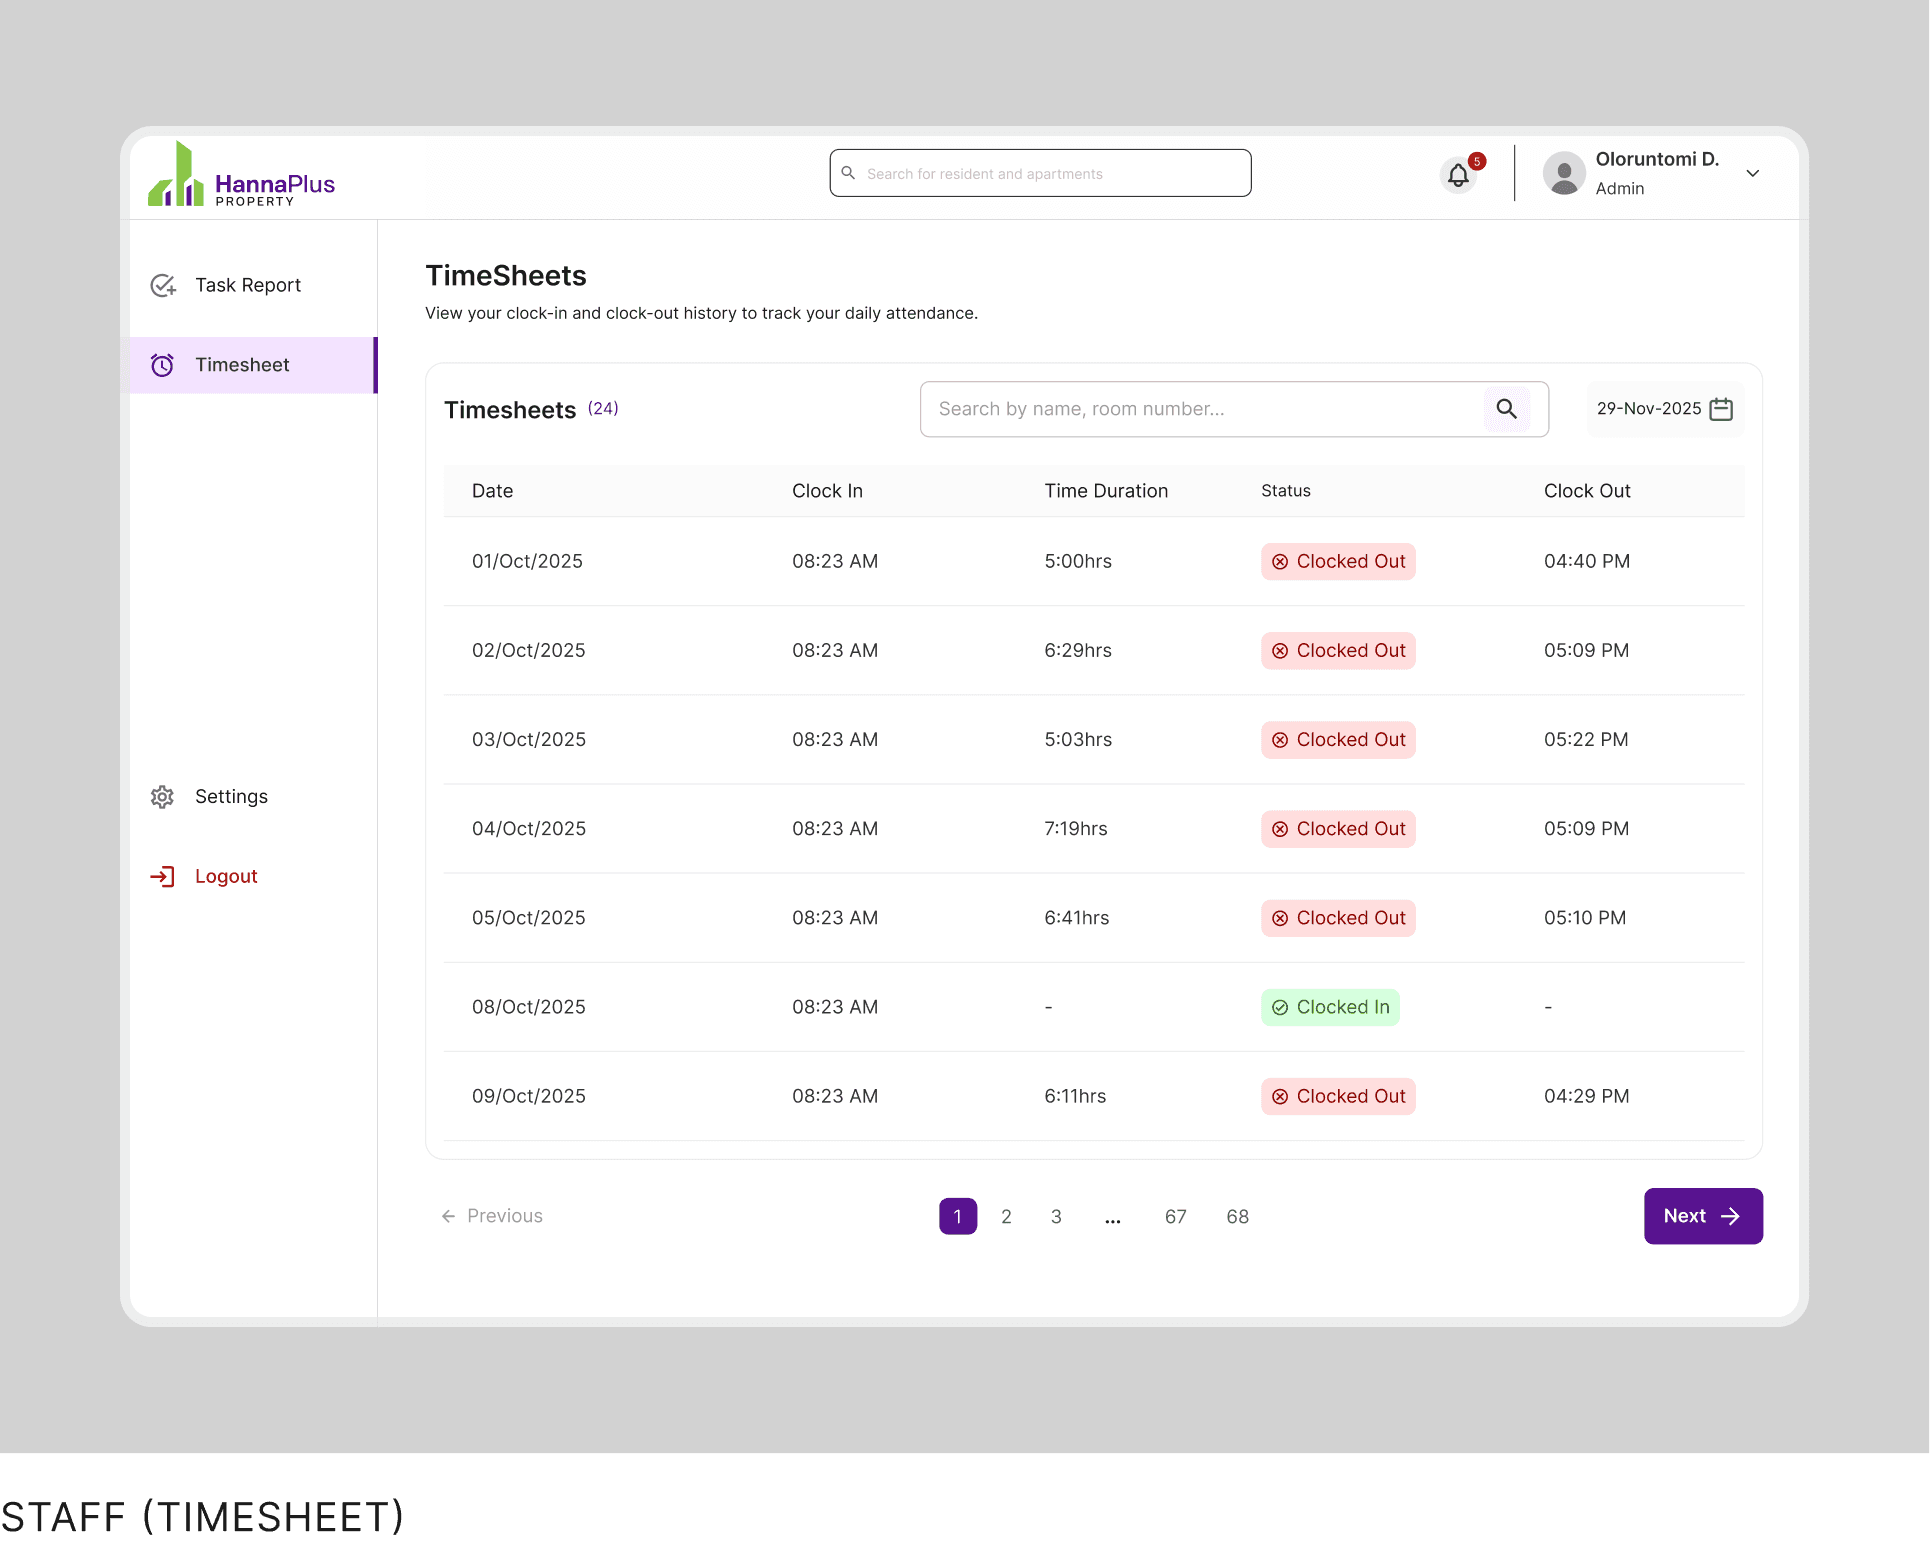Viewport: 1930px width, 1546px height.
Task: Click the notification bell icon
Action: (x=1458, y=176)
